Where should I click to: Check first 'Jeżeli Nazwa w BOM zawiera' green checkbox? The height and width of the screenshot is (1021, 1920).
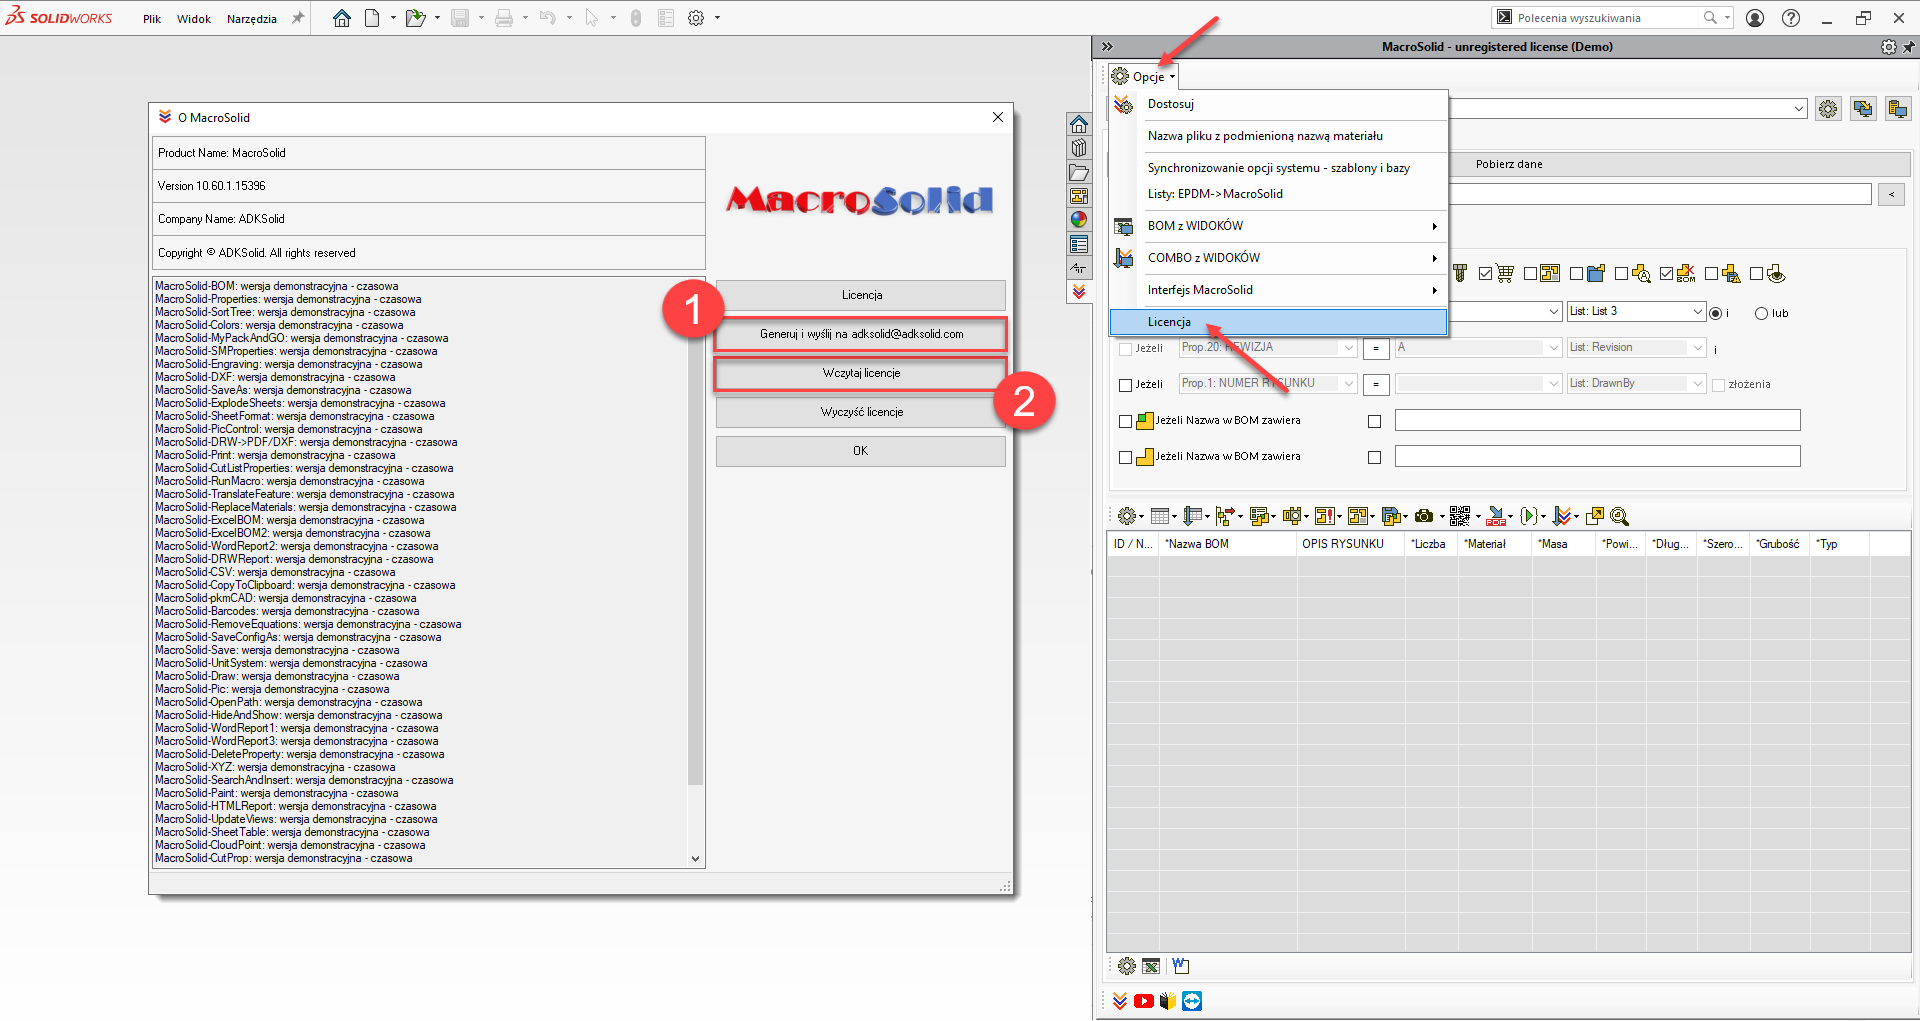pyautogui.click(x=1125, y=421)
